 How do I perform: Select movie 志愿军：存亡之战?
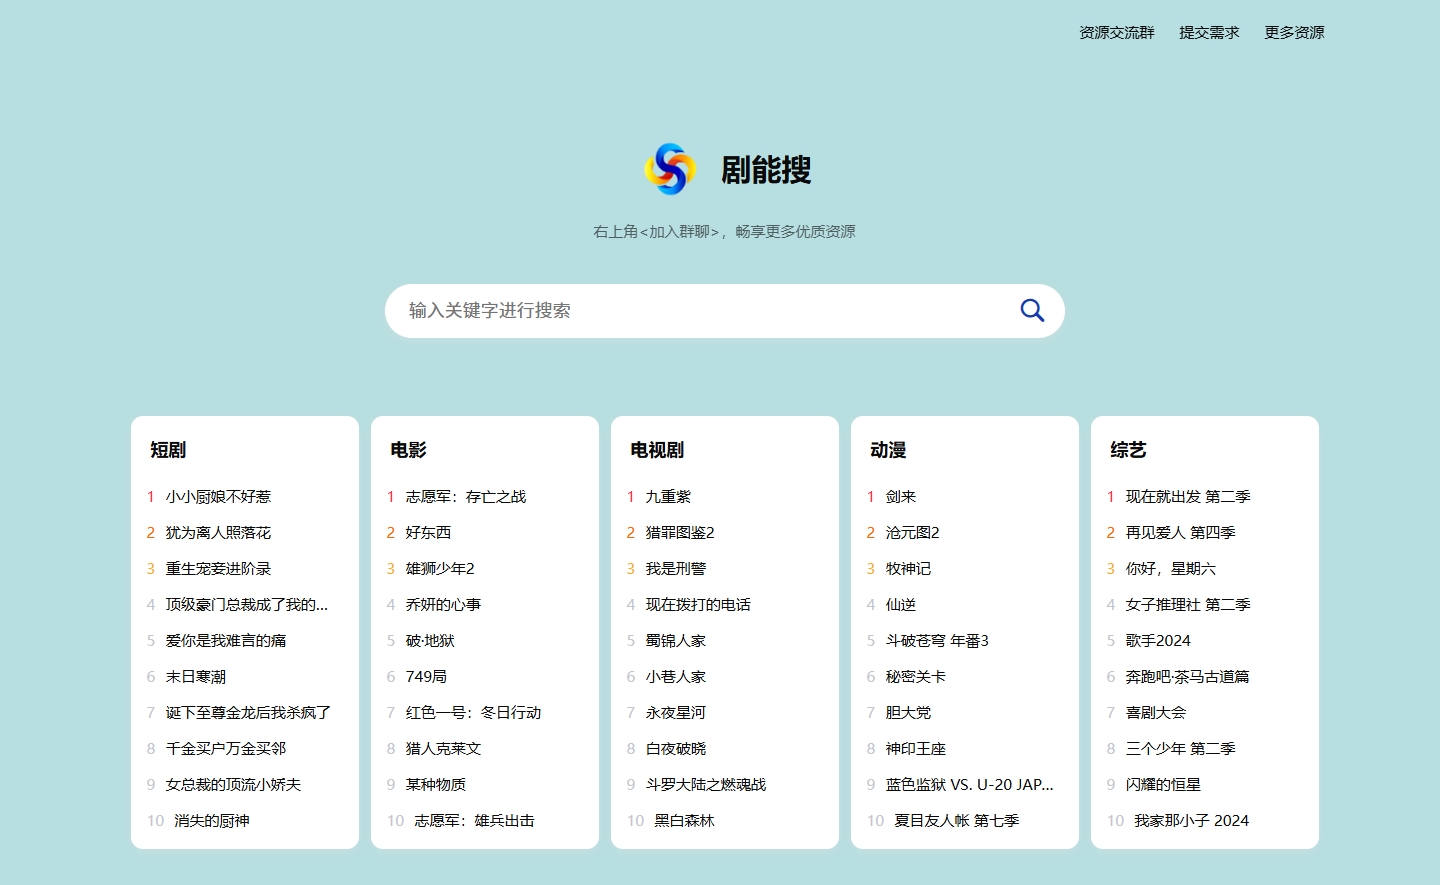click(465, 497)
